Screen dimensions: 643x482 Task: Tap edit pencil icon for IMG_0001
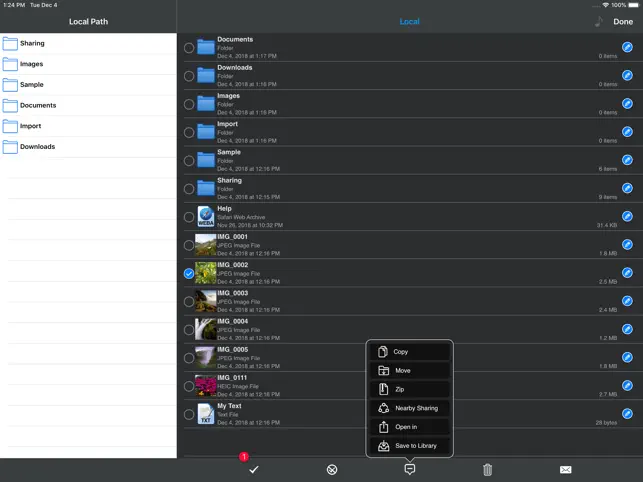click(x=627, y=244)
